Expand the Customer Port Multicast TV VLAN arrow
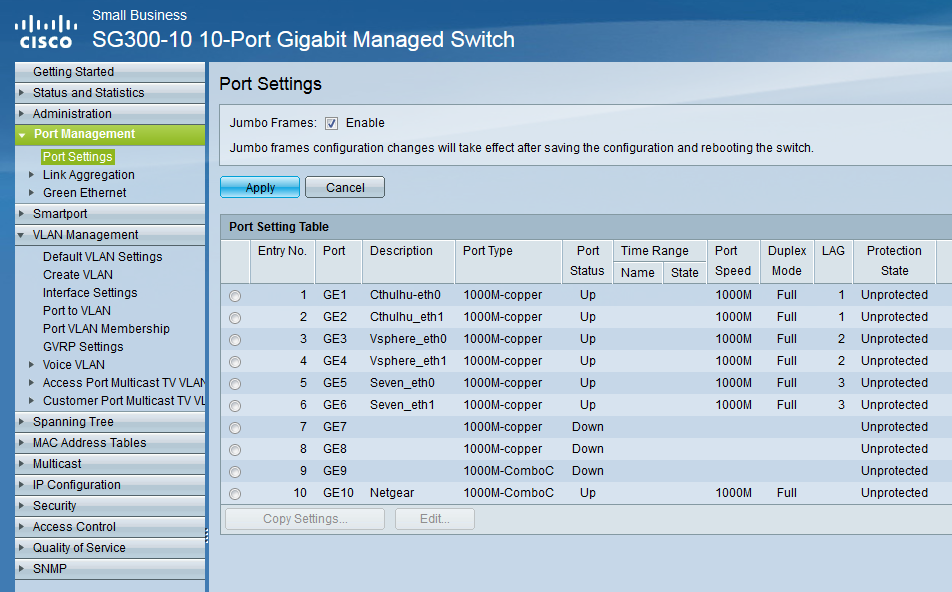This screenshot has height=592, width=952. point(32,401)
